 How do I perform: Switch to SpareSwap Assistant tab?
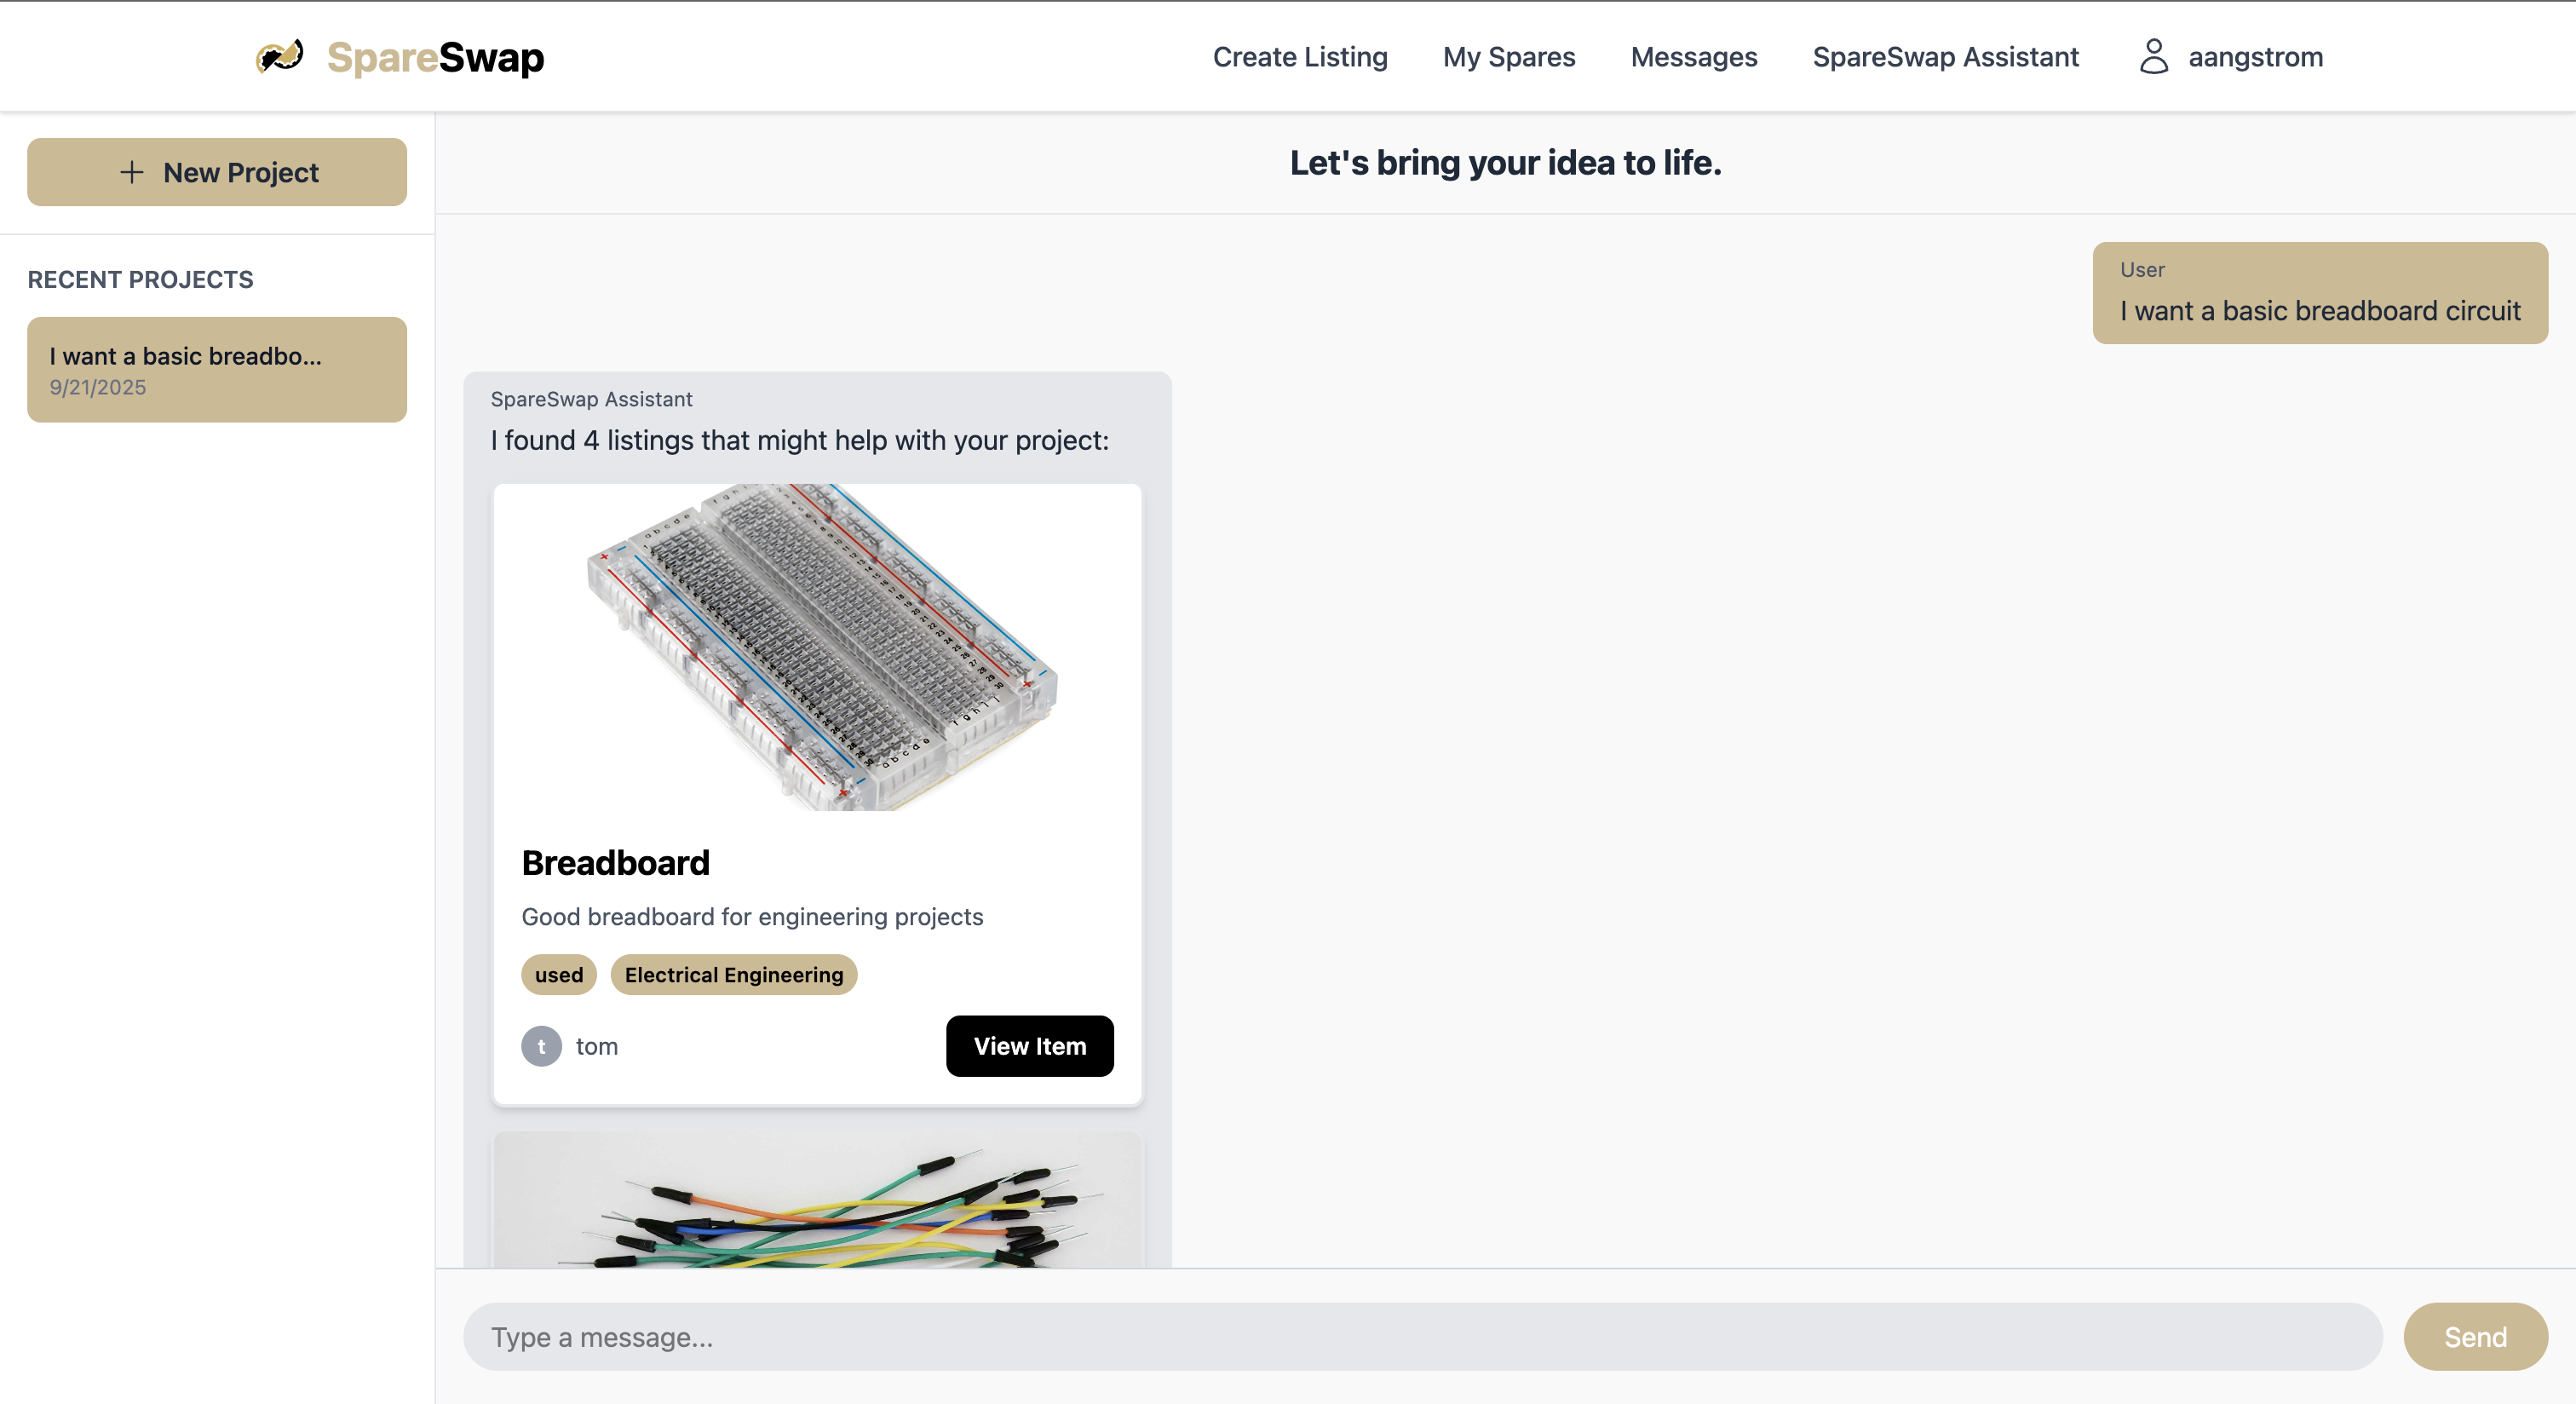(x=1945, y=57)
